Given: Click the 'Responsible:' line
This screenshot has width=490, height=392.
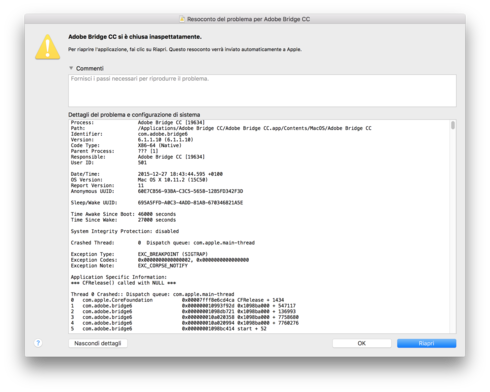Looking at the screenshot, I should tap(138, 157).
